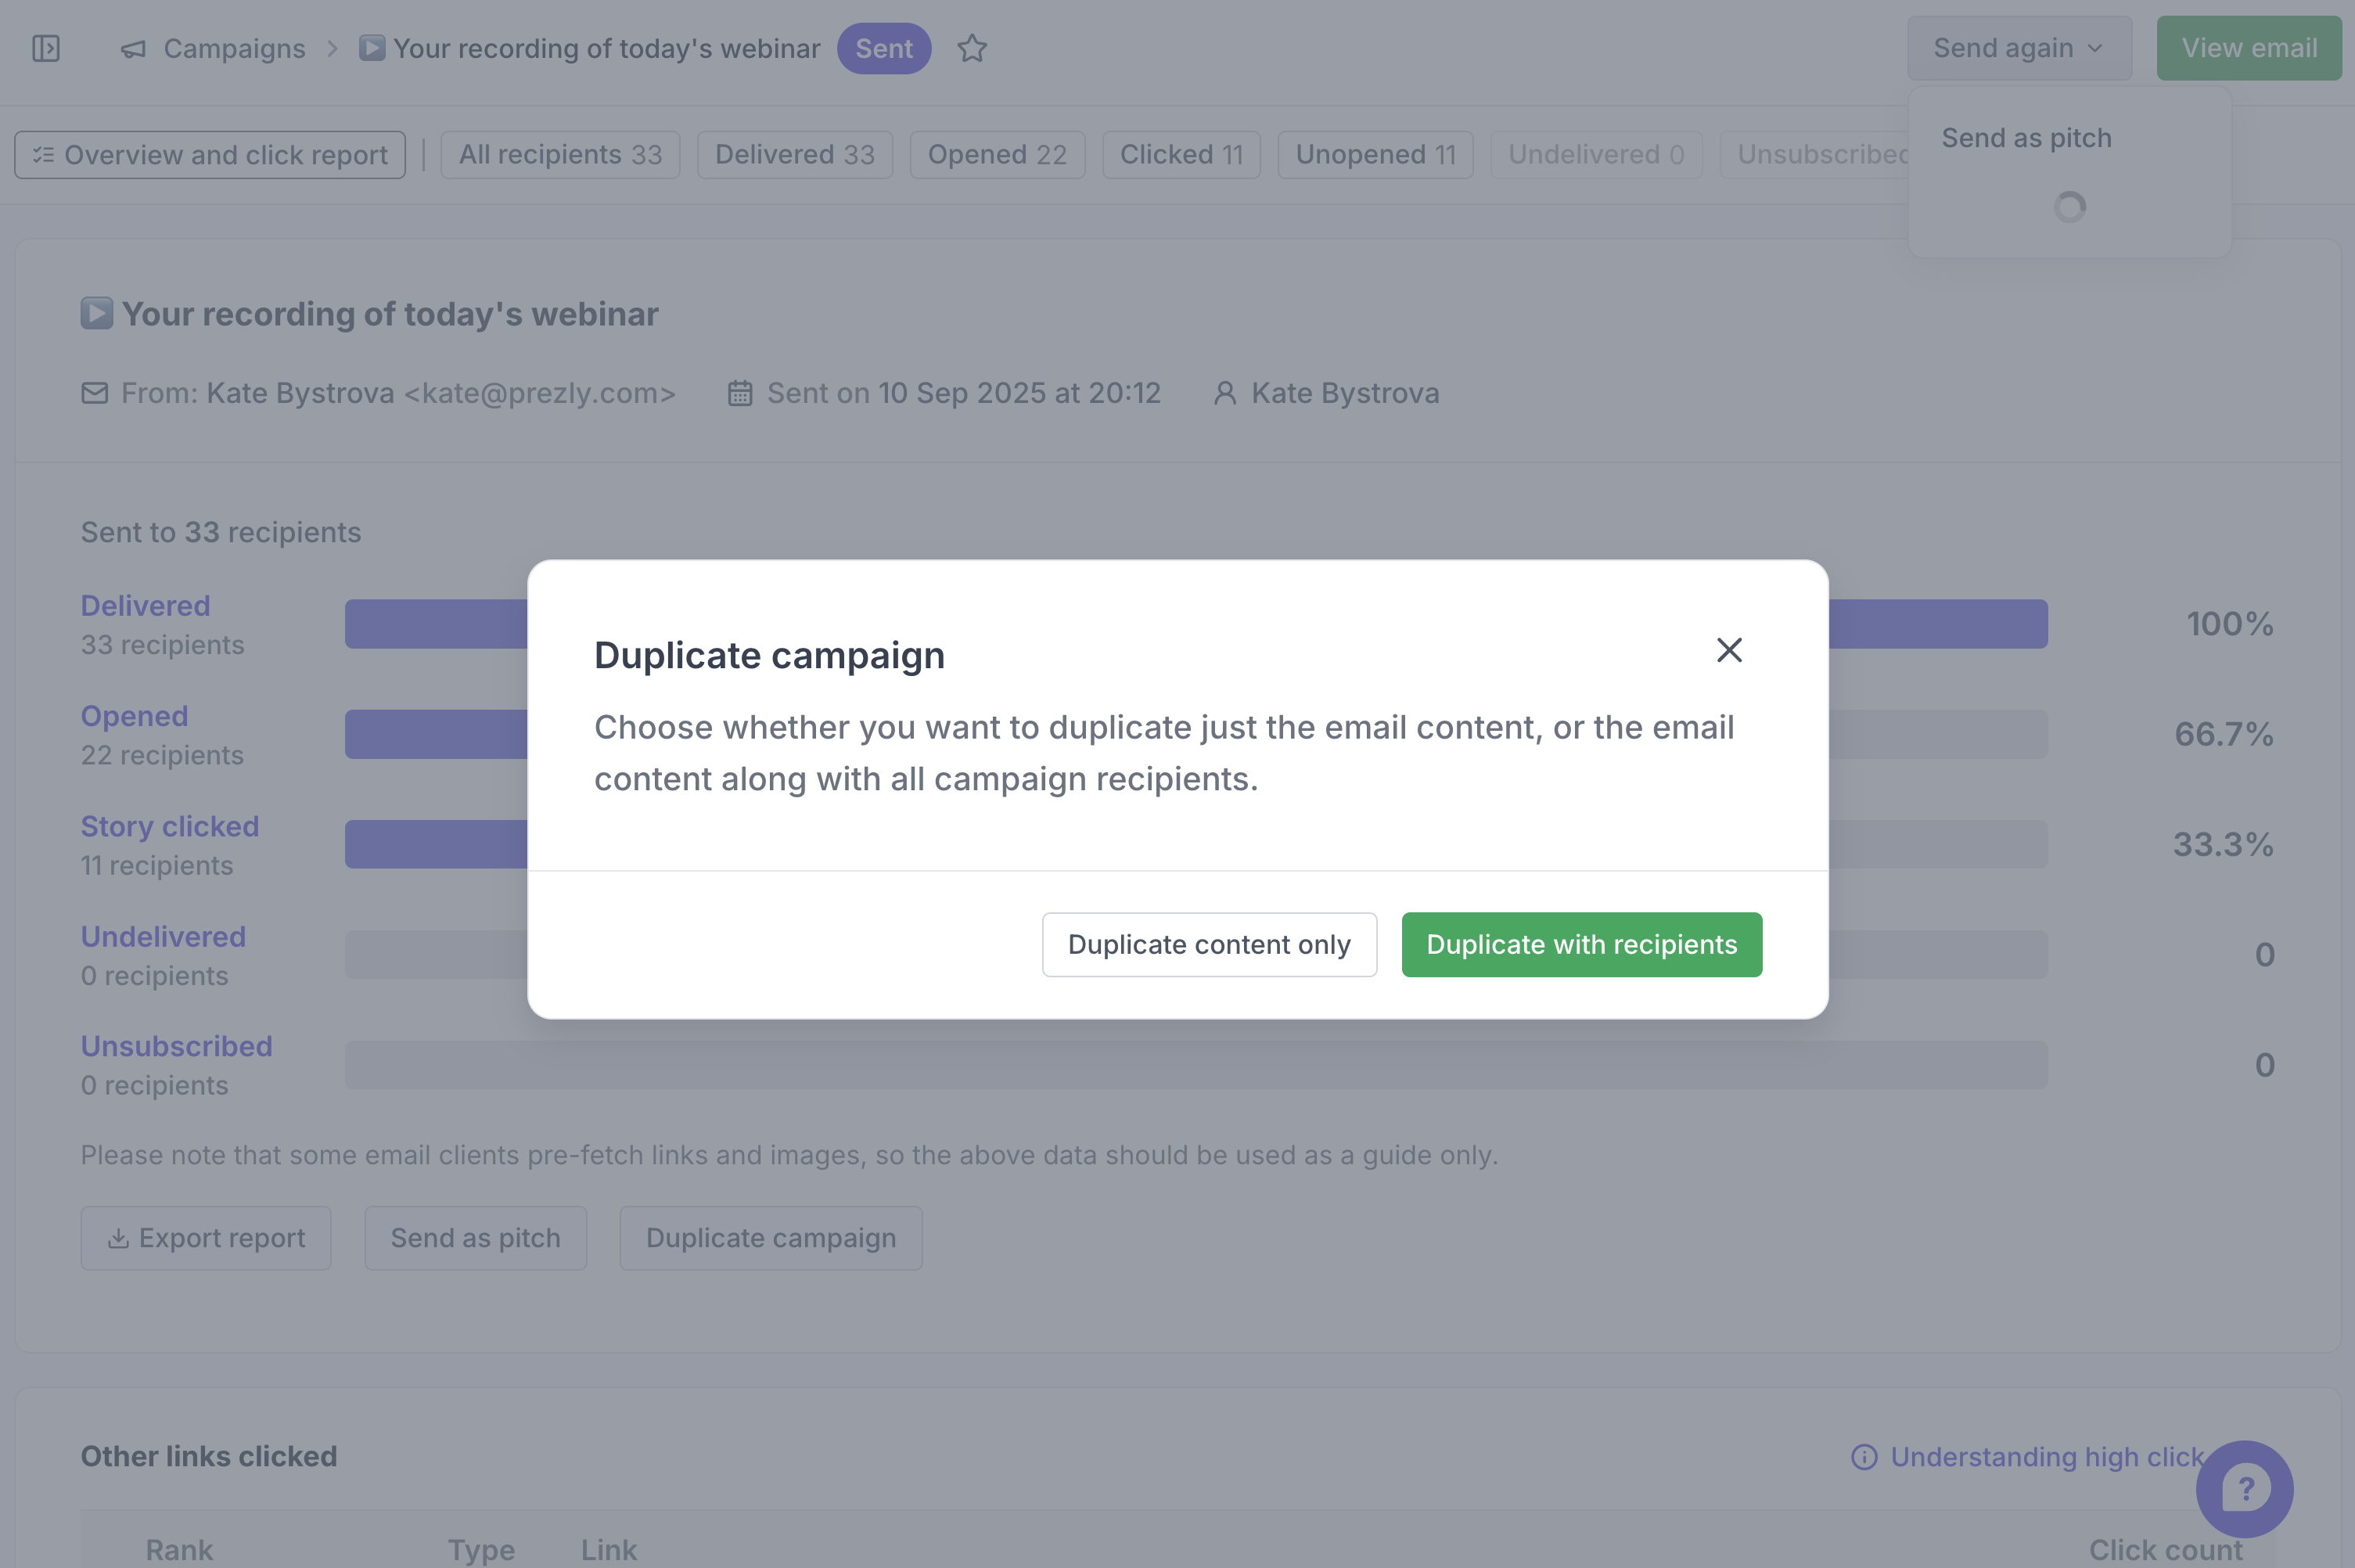Toggle the sidebar panel icon
The image size is (2355, 1568).
pyautogui.click(x=46, y=48)
